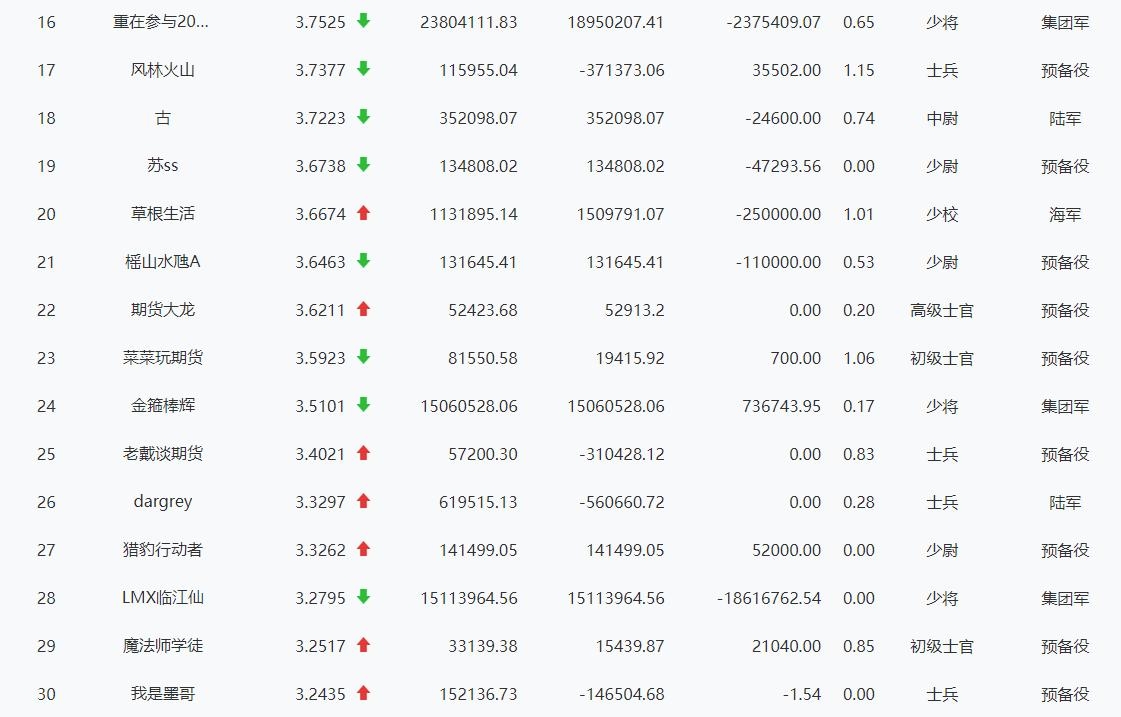Click the red up arrow in 期货大龙 row
Image resolution: width=1121 pixels, height=717 pixels.
tap(363, 309)
